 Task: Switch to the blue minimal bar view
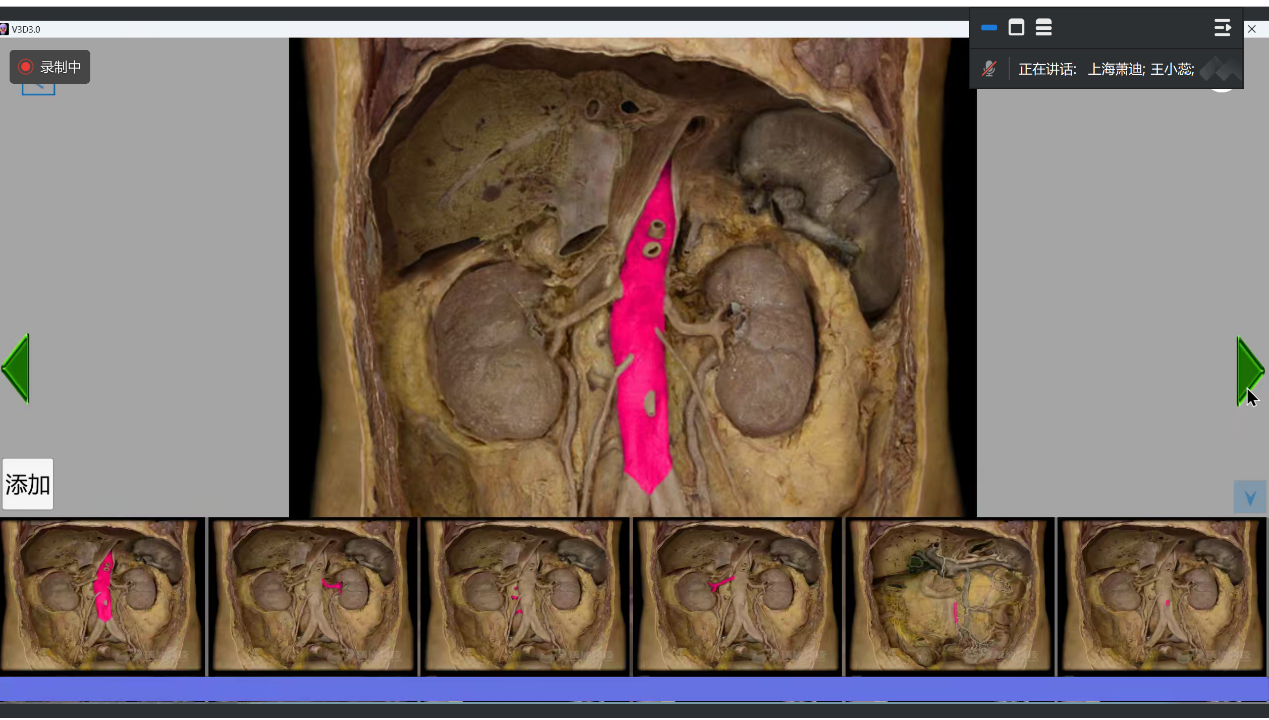click(989, 28)
